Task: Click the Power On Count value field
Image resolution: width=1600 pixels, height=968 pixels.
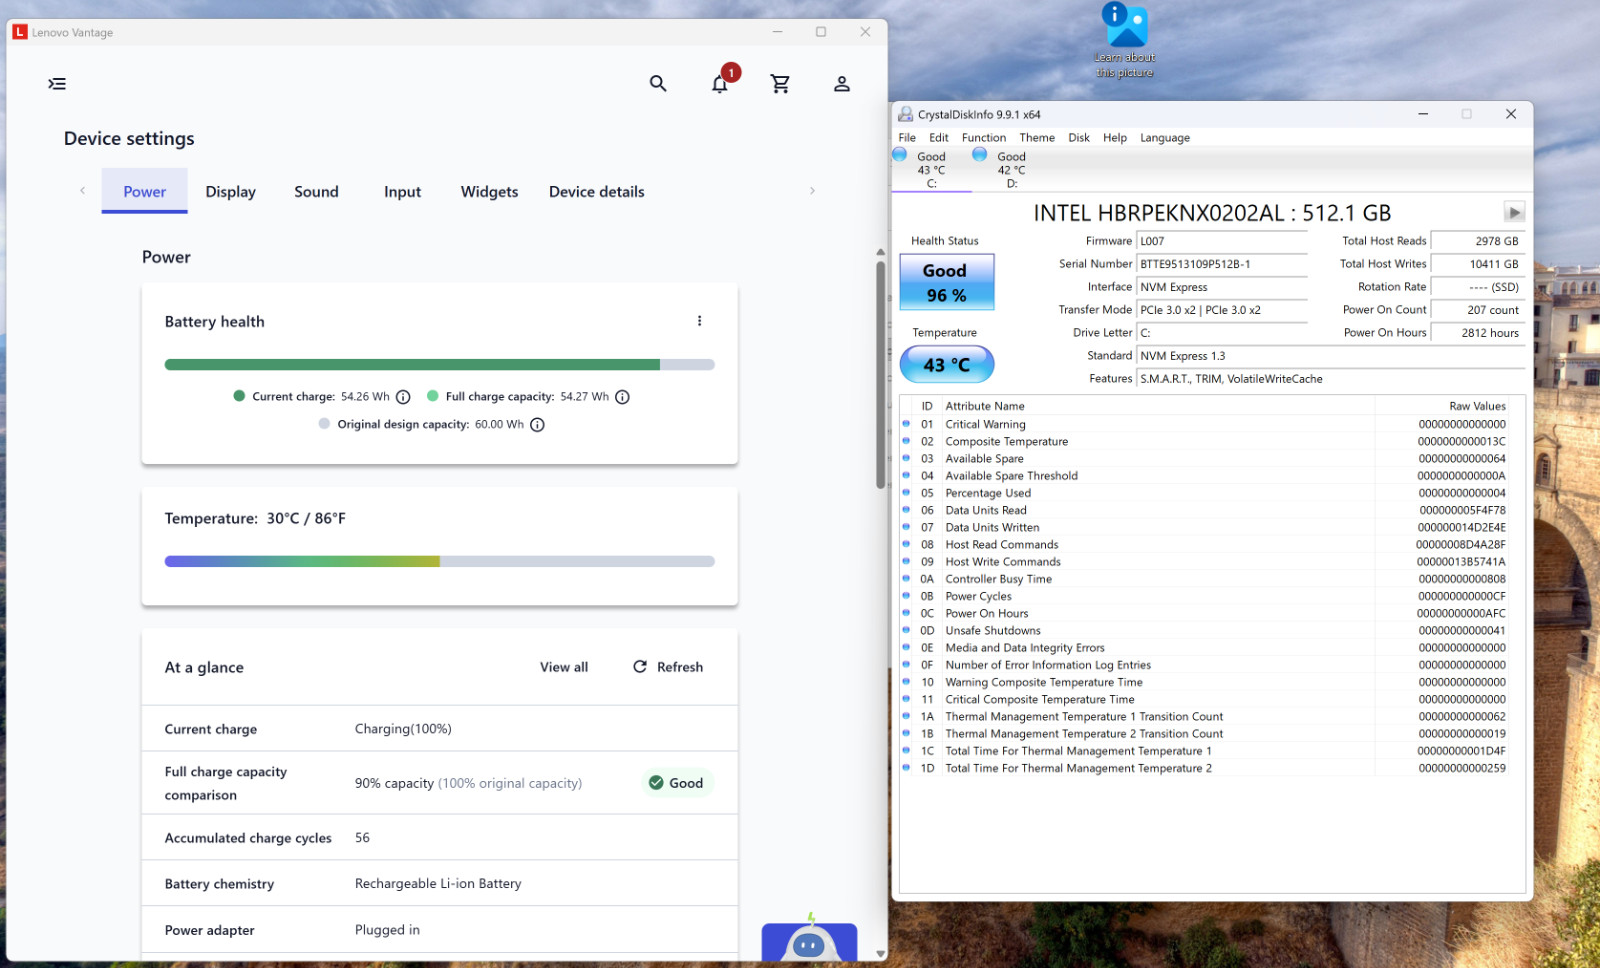Action: (x=1477, y=310)
